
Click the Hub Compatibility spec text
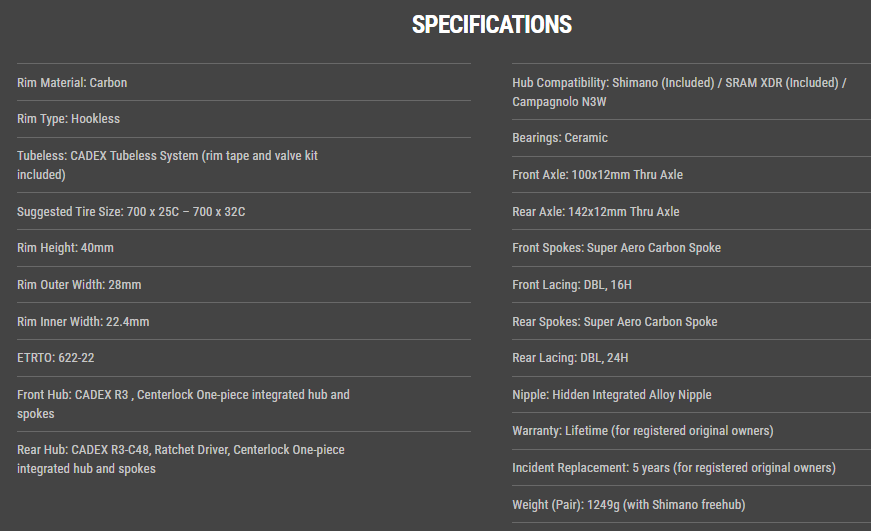point(679,92)
